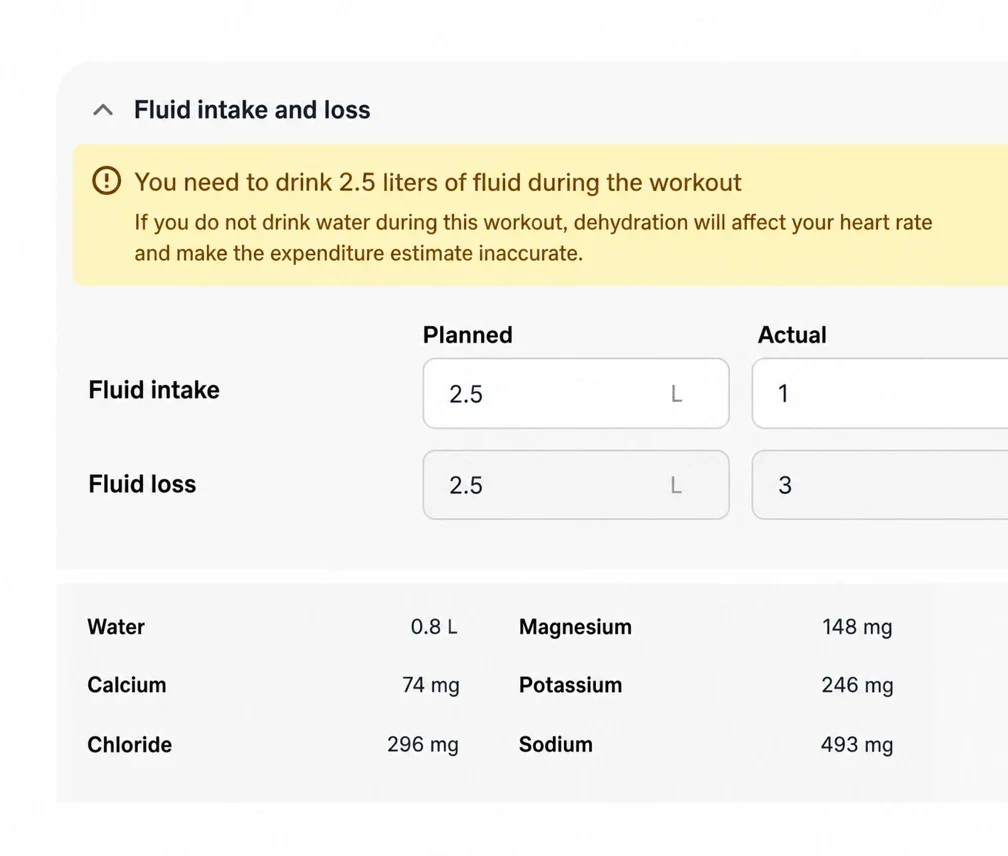Click the Fluid loss row label
1008x856 pixels.
point(142,484)
